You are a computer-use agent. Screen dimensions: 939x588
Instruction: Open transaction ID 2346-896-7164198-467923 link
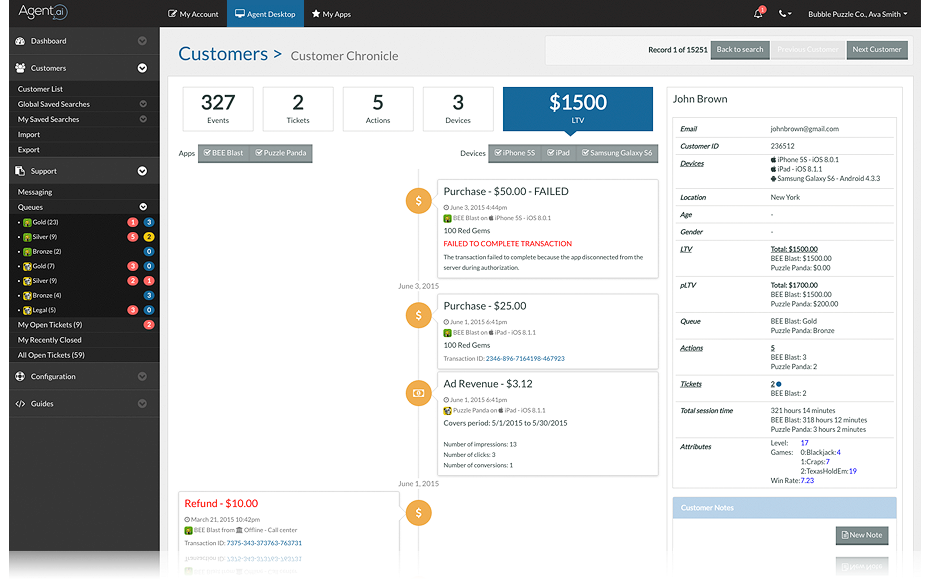525,359
